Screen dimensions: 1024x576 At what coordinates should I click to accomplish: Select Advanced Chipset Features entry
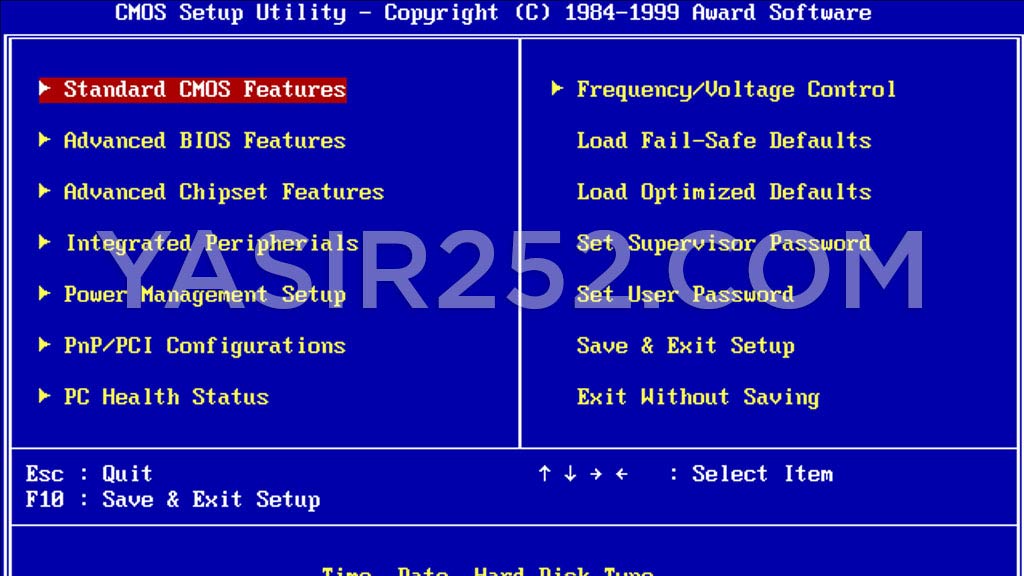(x=223, y=191)
